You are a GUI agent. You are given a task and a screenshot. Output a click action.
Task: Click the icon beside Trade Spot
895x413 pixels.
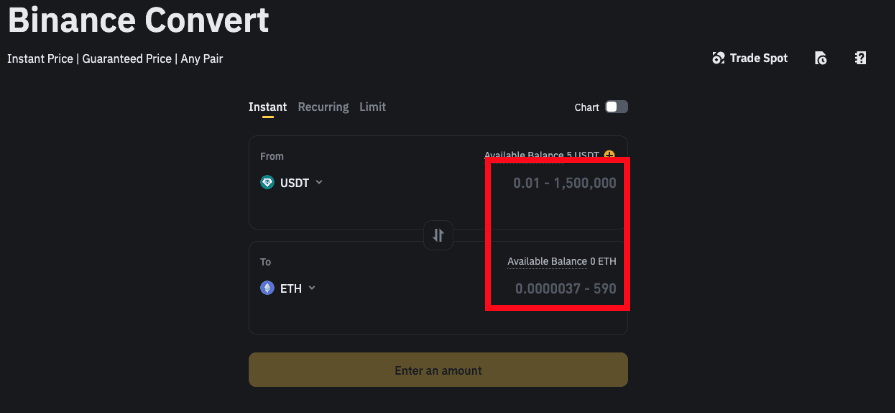tap(718, 58)
